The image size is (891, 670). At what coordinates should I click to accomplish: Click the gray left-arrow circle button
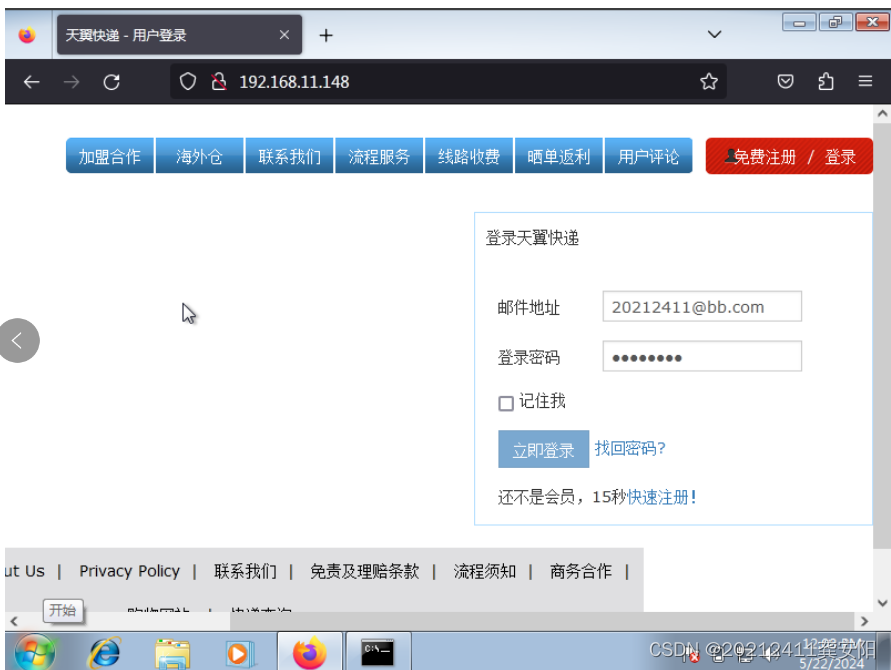pos(18,340)
